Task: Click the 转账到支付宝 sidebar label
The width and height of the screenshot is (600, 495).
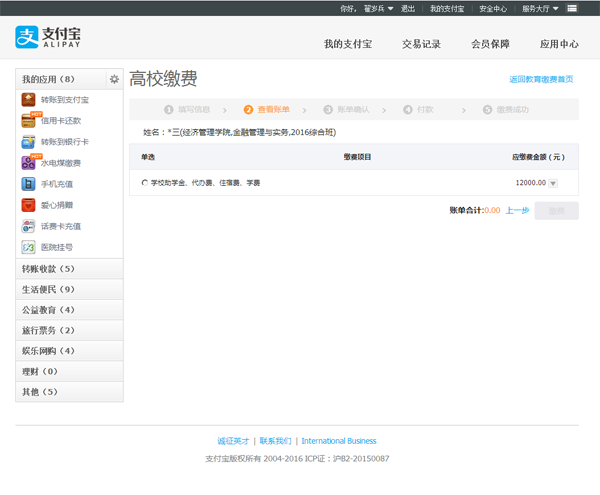Action: (x=65, y=100)
